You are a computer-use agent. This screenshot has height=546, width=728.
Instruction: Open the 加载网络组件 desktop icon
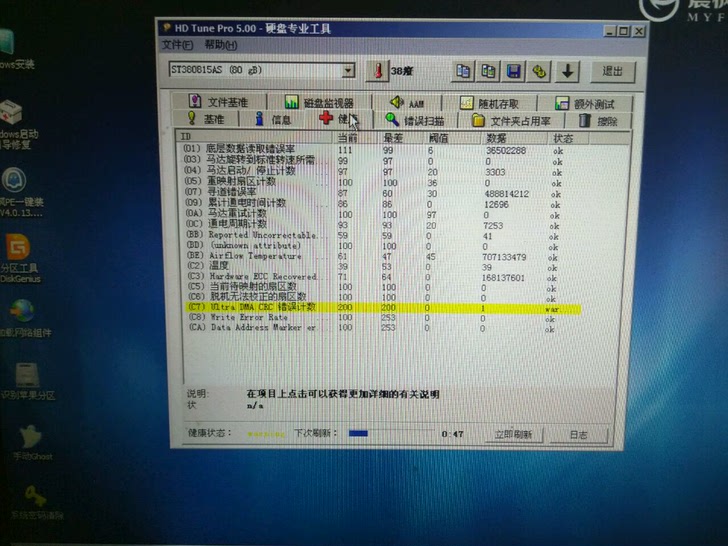pos(24,318)
